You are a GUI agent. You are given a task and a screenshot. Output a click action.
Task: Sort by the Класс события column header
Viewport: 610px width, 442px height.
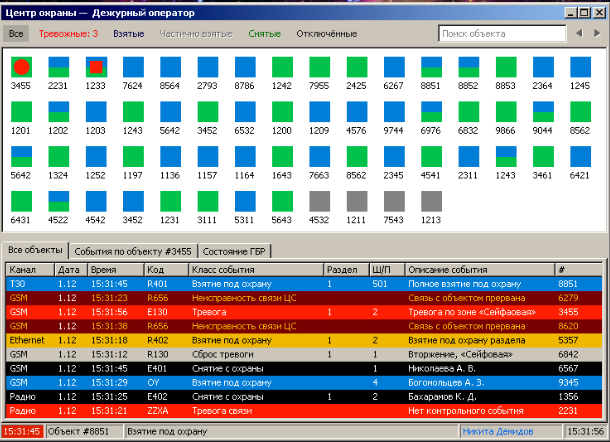256,270
